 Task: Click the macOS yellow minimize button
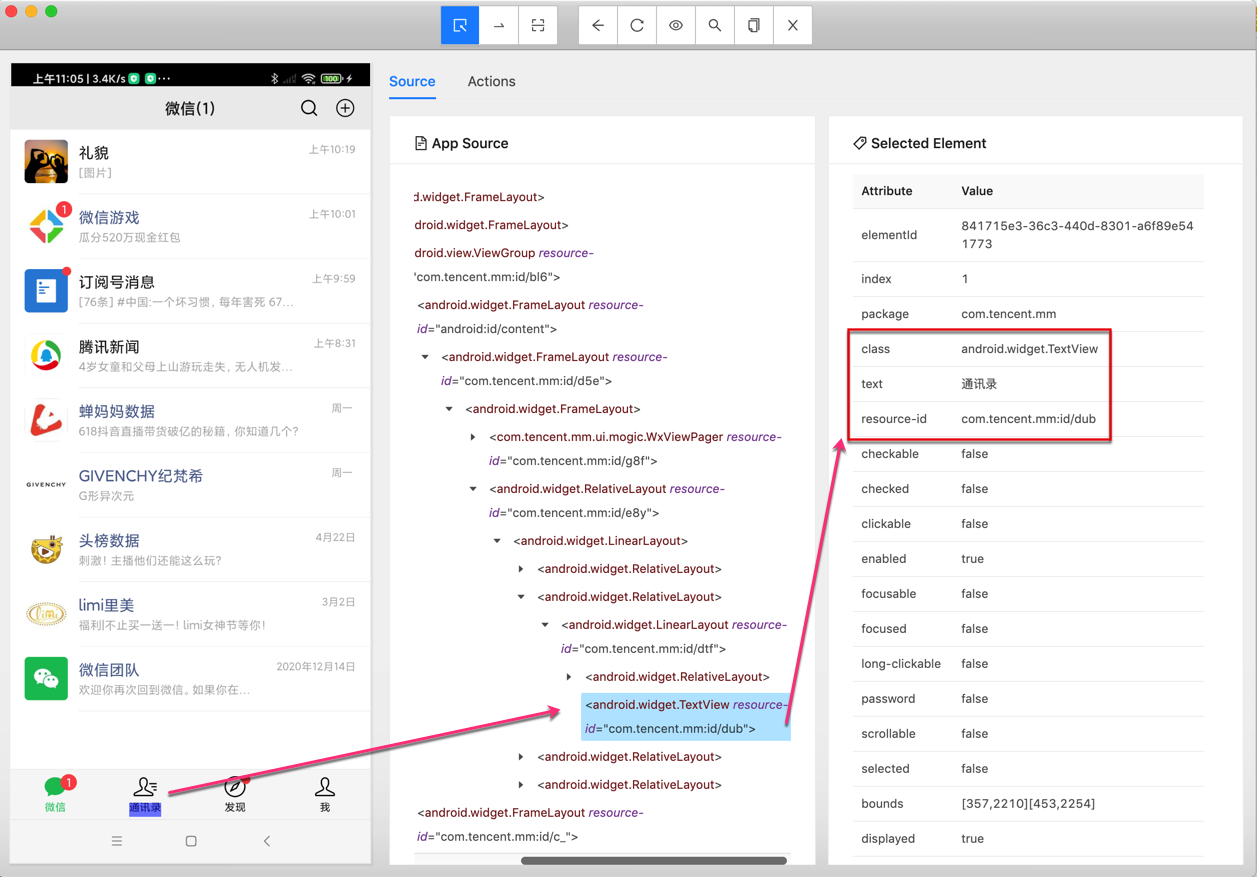pyautogui.click(x=31, y=11)
